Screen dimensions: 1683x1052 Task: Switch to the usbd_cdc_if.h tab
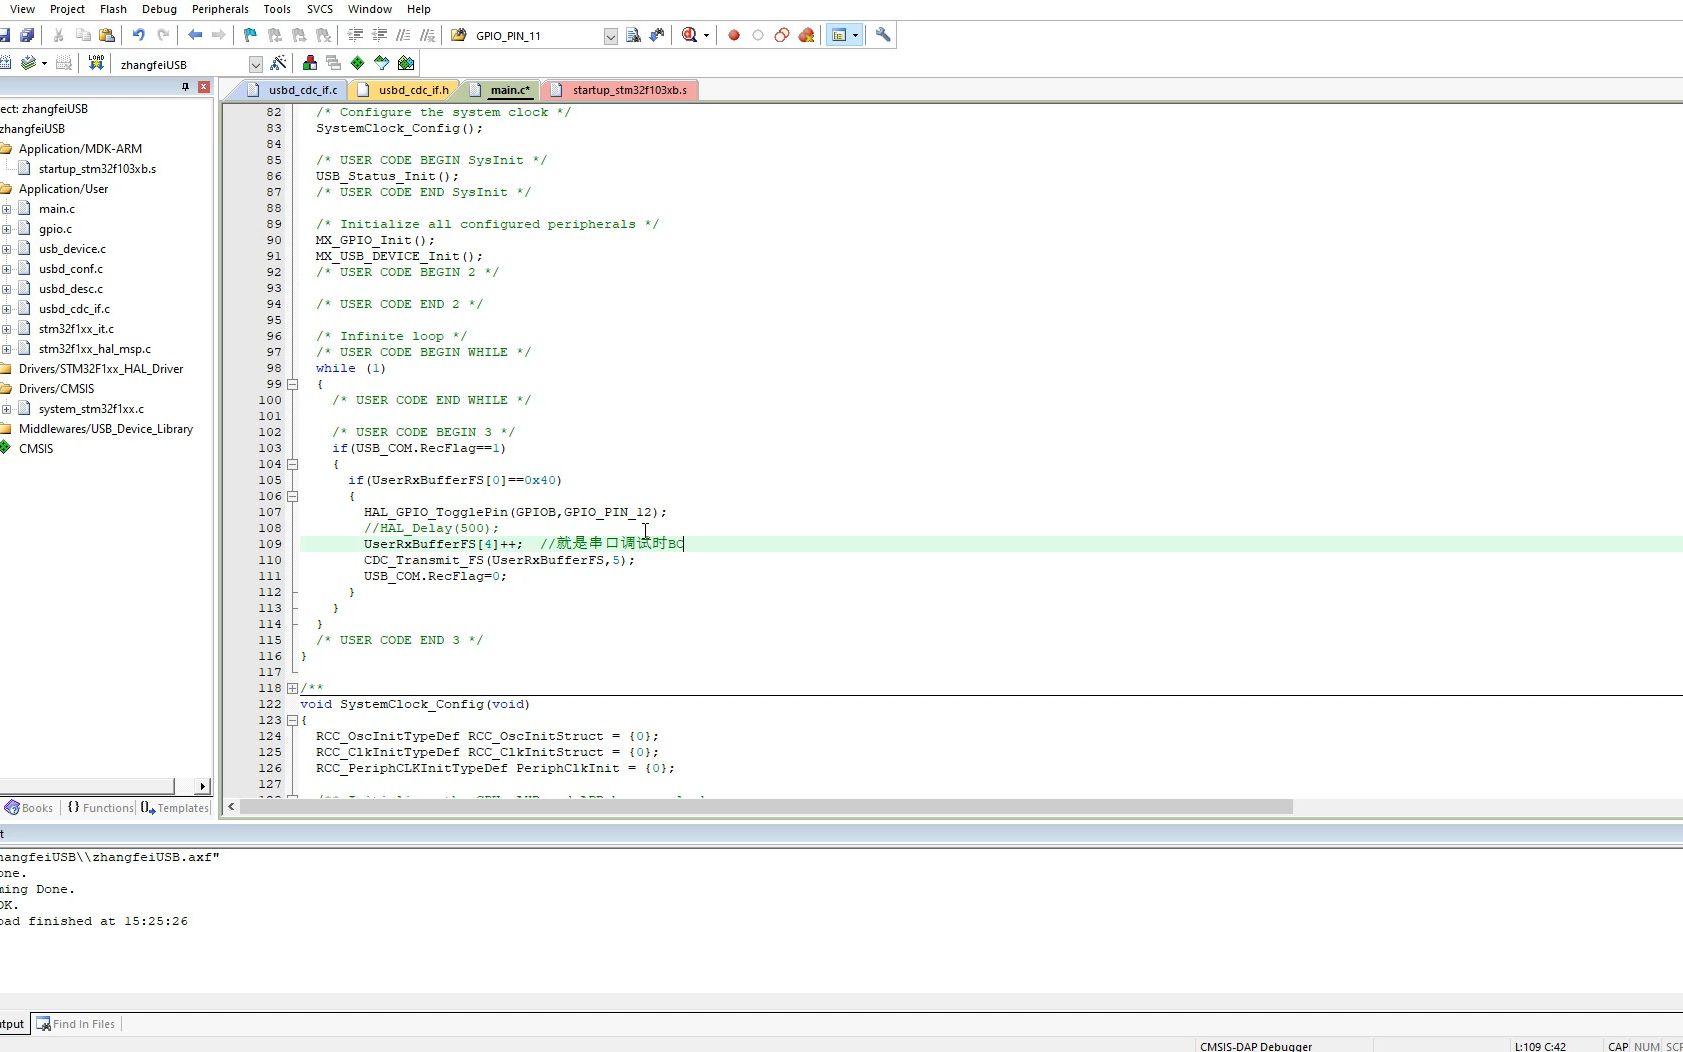413,90
